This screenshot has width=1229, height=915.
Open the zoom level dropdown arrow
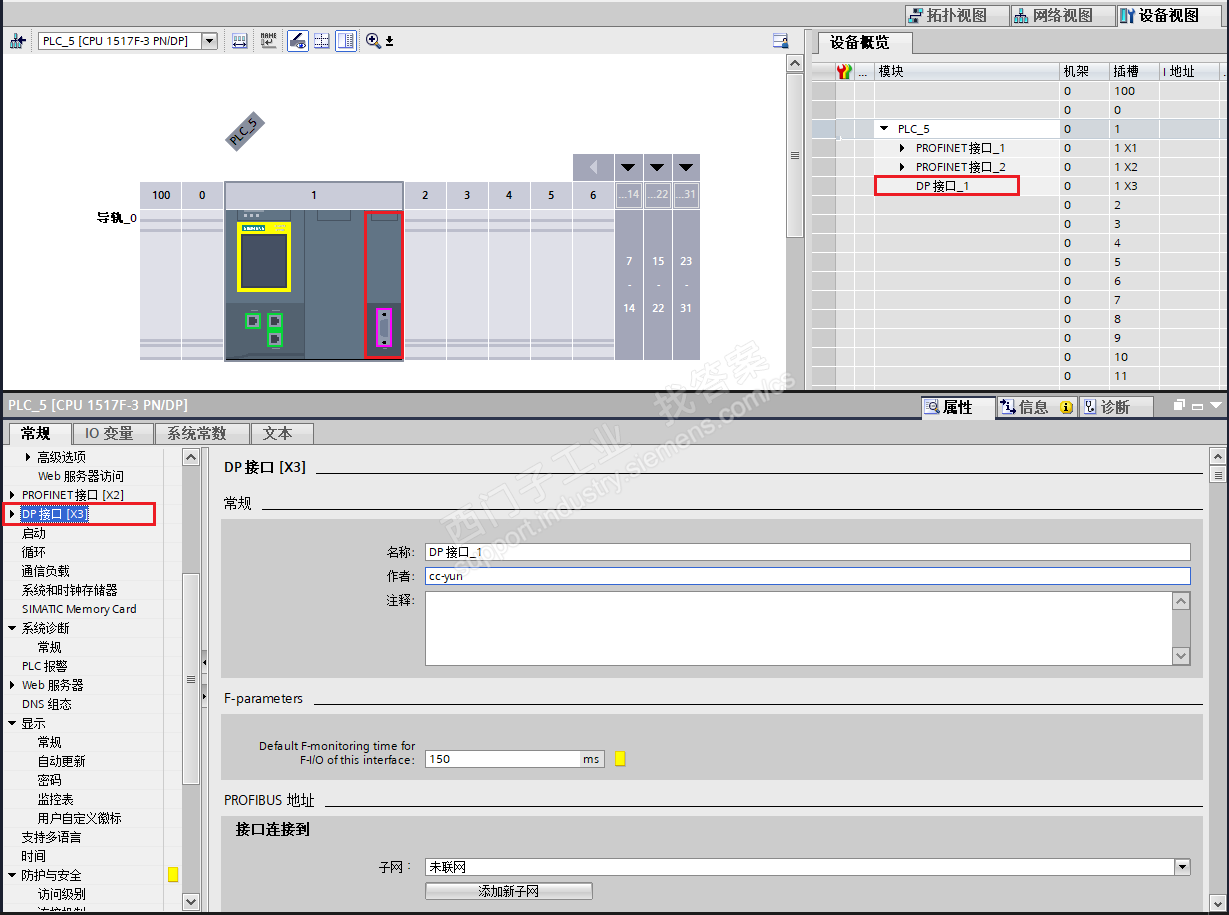[389, 42]
